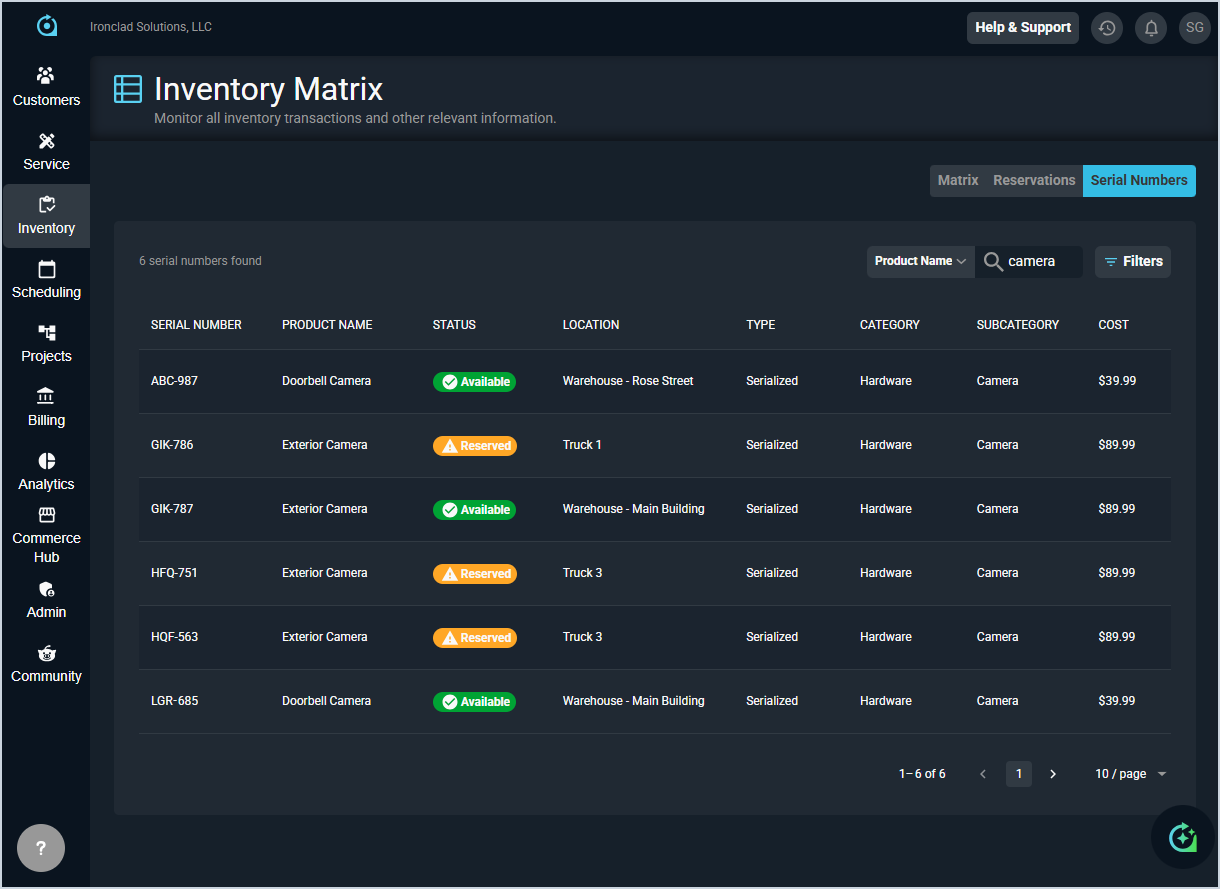The image size is (1220, 889).
Task: Open the notifications bell
Action: (1151, 28)
